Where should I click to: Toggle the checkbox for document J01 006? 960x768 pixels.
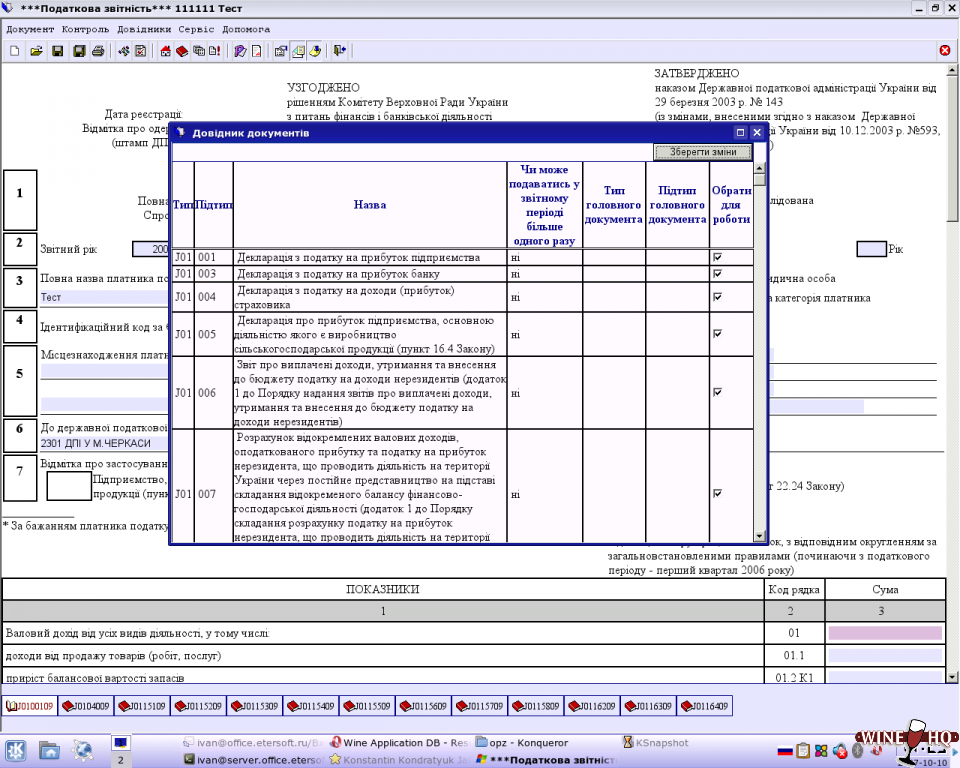tap(717, 393)
